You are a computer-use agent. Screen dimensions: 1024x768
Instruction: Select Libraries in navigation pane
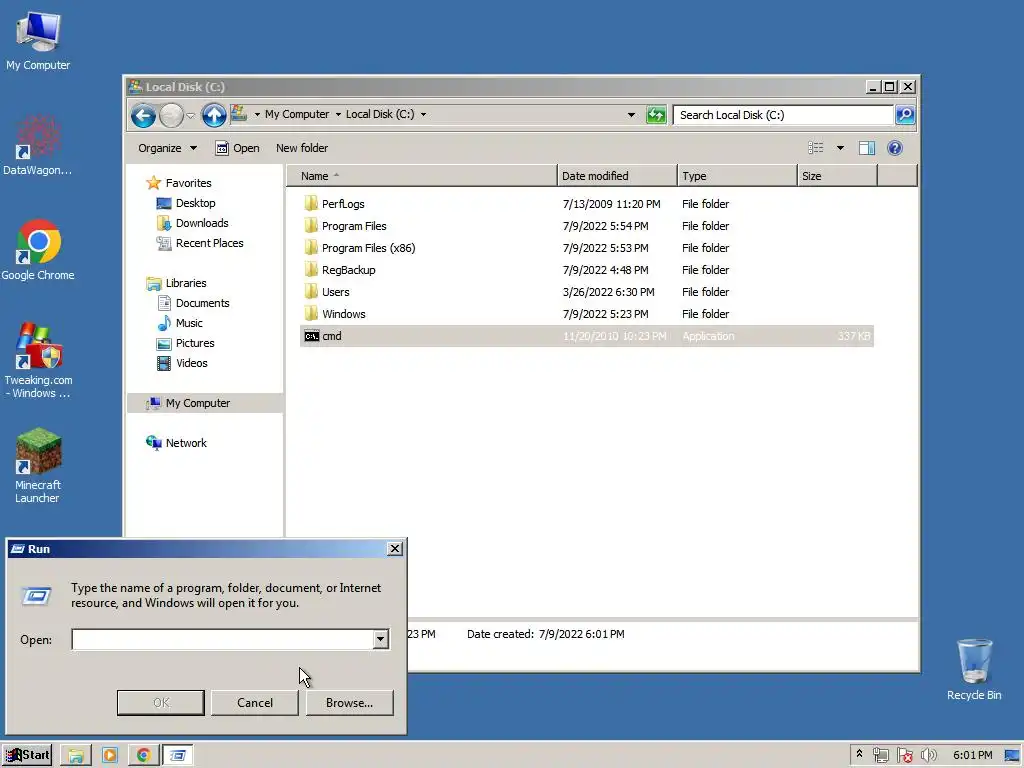pos(176,283)
